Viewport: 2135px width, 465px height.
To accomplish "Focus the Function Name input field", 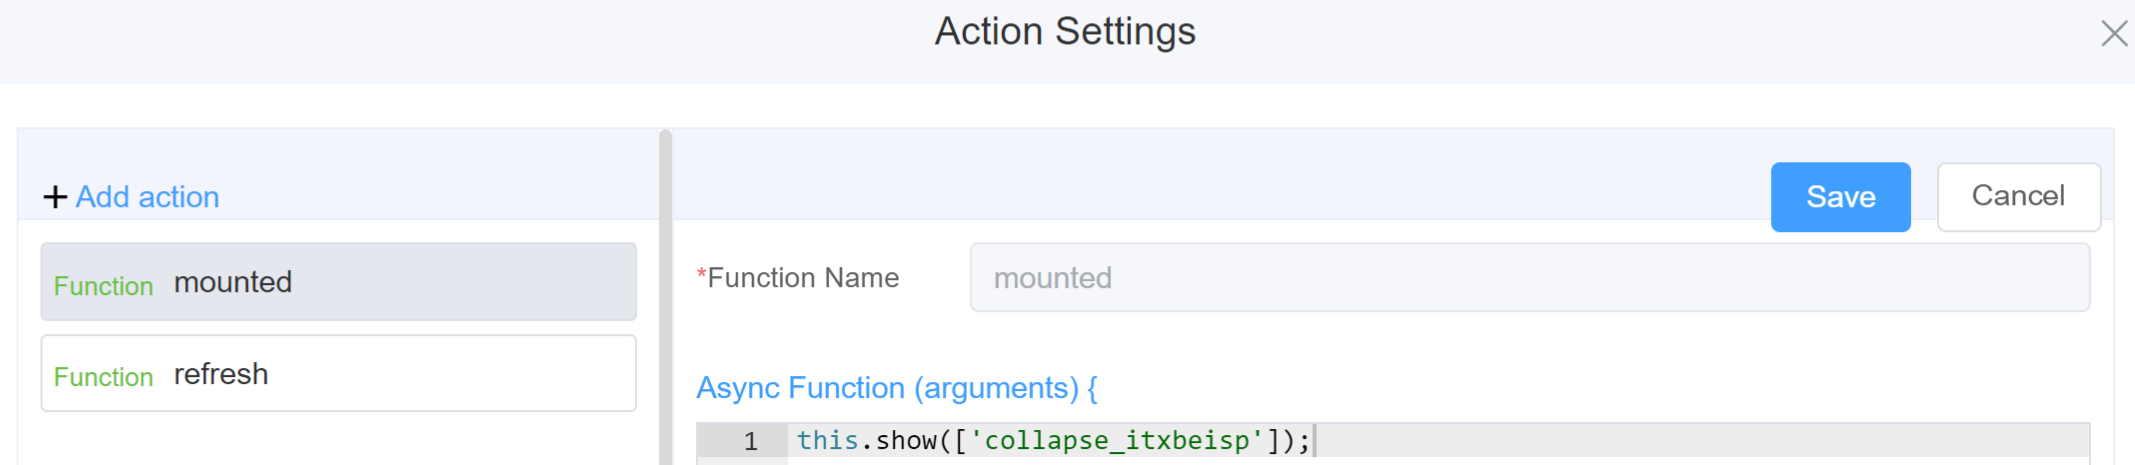I will tap(1529, 278).
